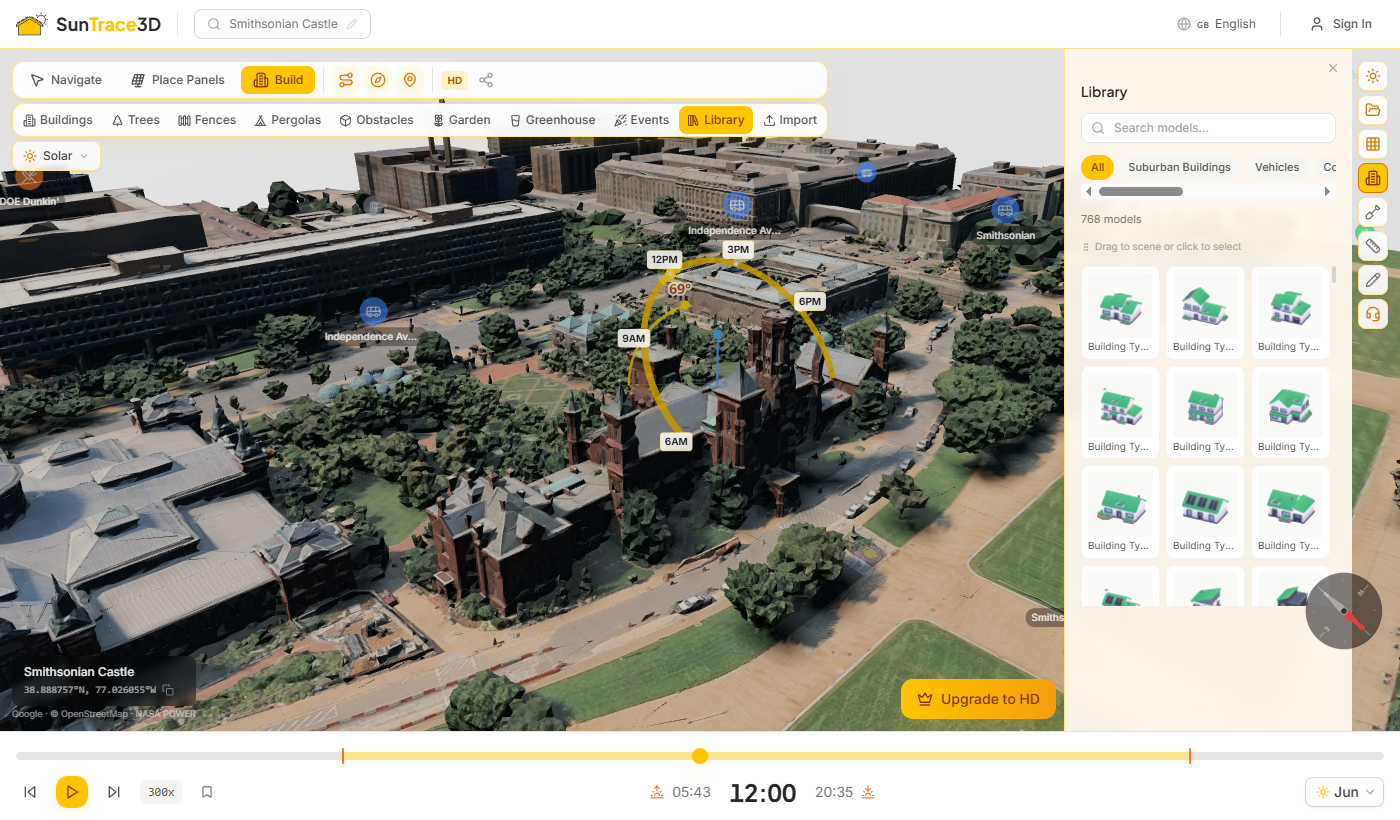
Task: Click Sign In
Action: pos(1341,24)
